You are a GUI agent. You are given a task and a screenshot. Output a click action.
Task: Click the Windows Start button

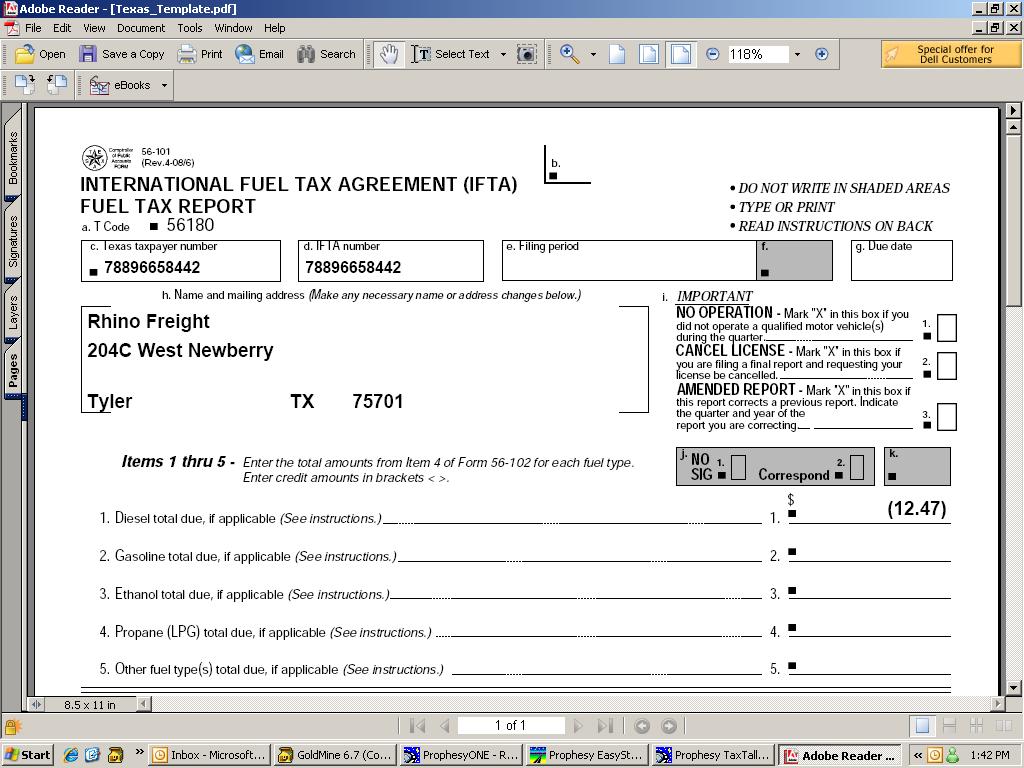pos(28,755)
